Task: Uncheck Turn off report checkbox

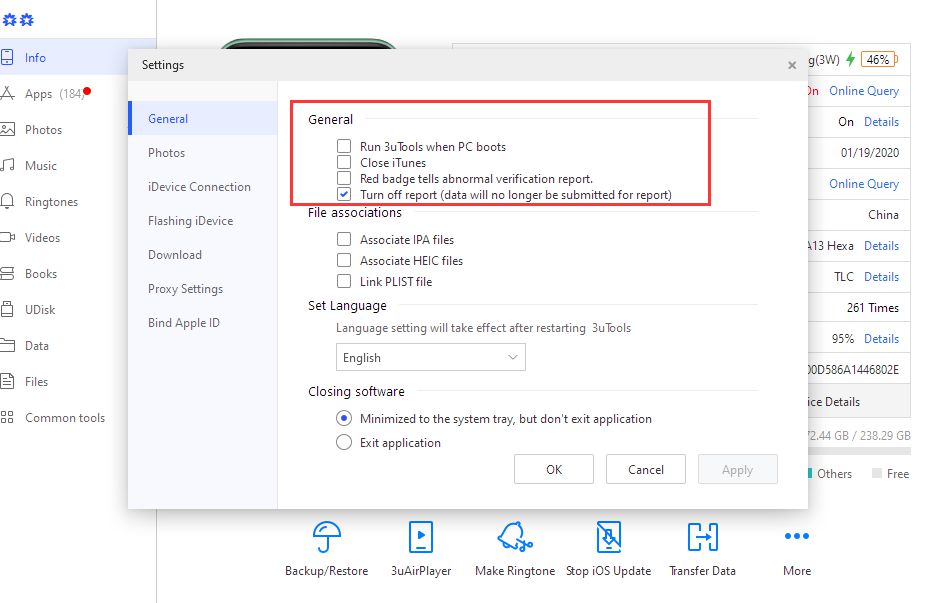Action: (344, 194)
